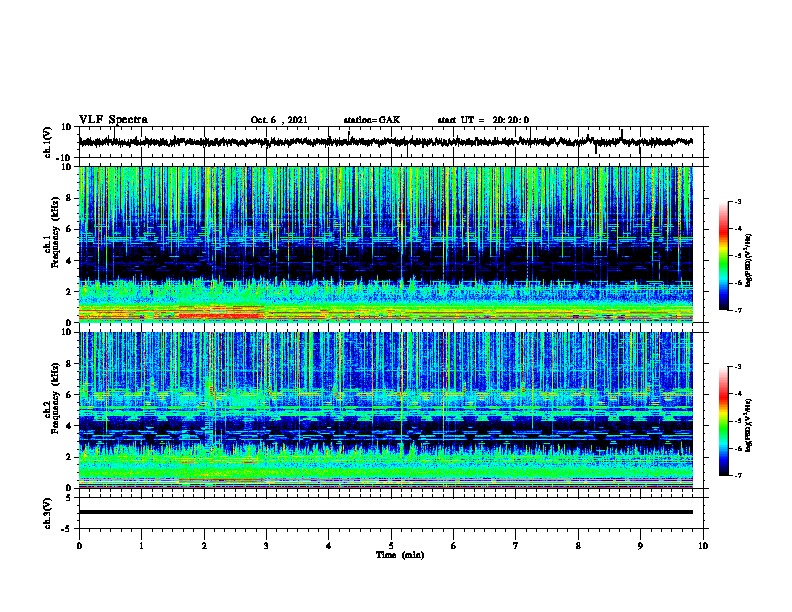This screenshot has height=612, width=792.
Task: Click the '6' kHz tick on ch.2 frequency axis
Action: (x=70, y=395)
